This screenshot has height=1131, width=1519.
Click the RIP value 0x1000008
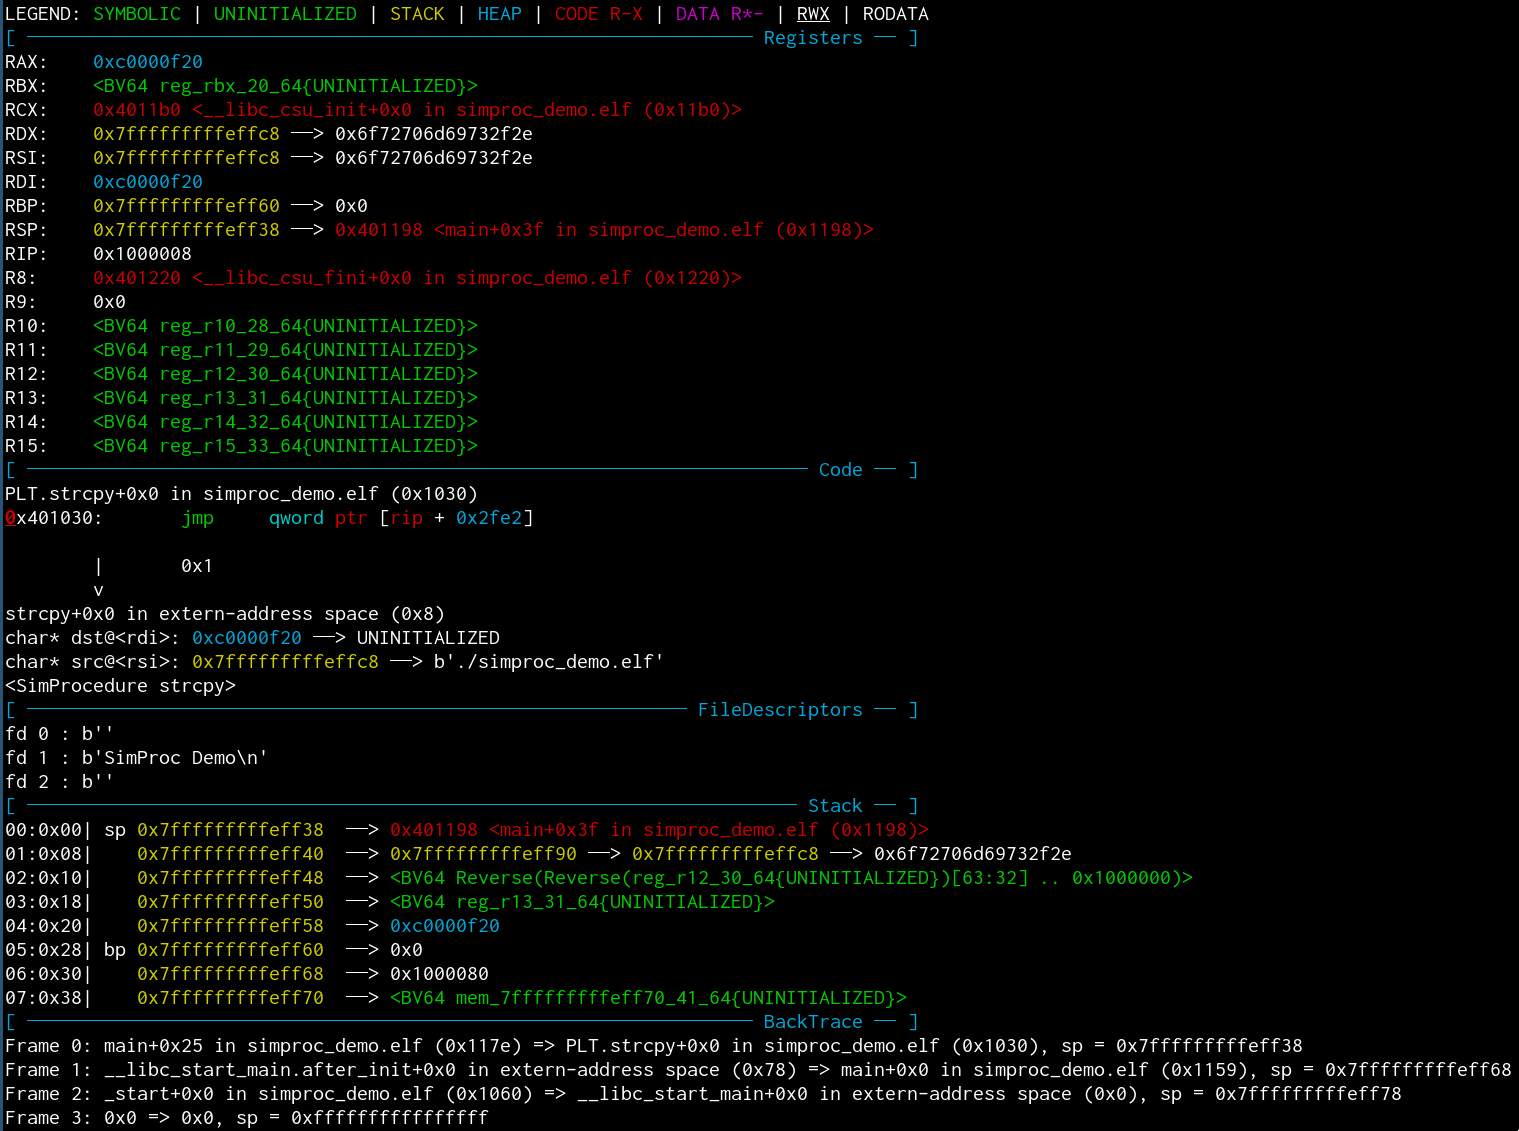142,254
